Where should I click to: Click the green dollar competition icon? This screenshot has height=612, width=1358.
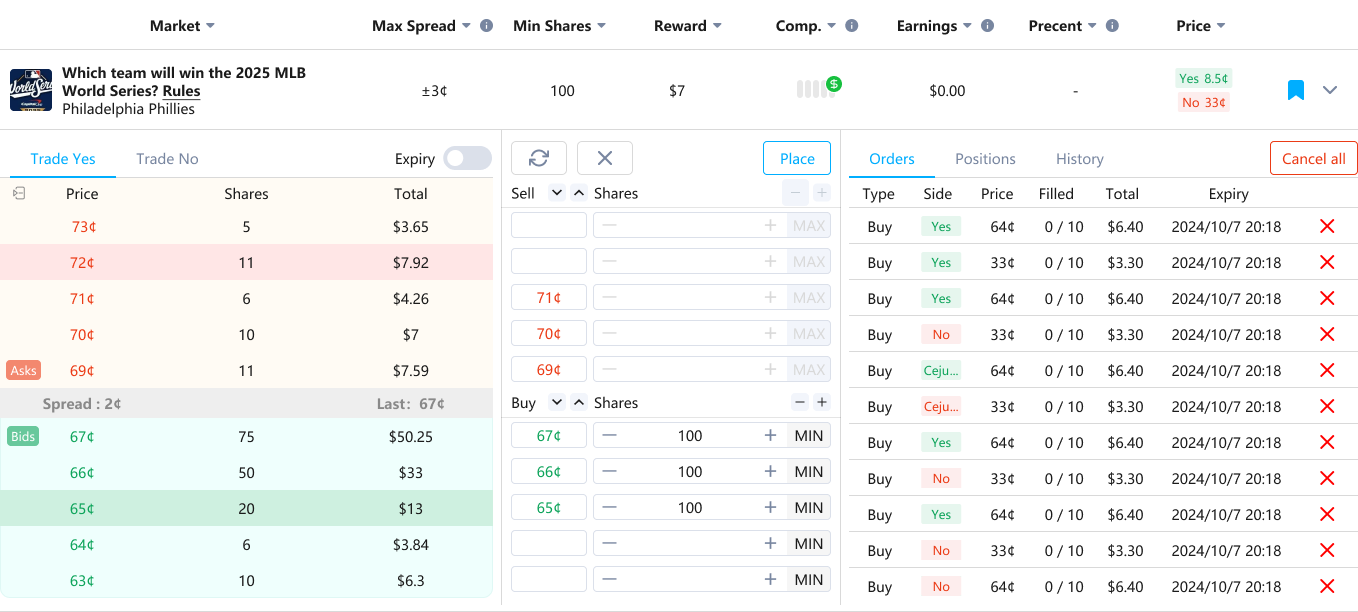pos(834,84)
